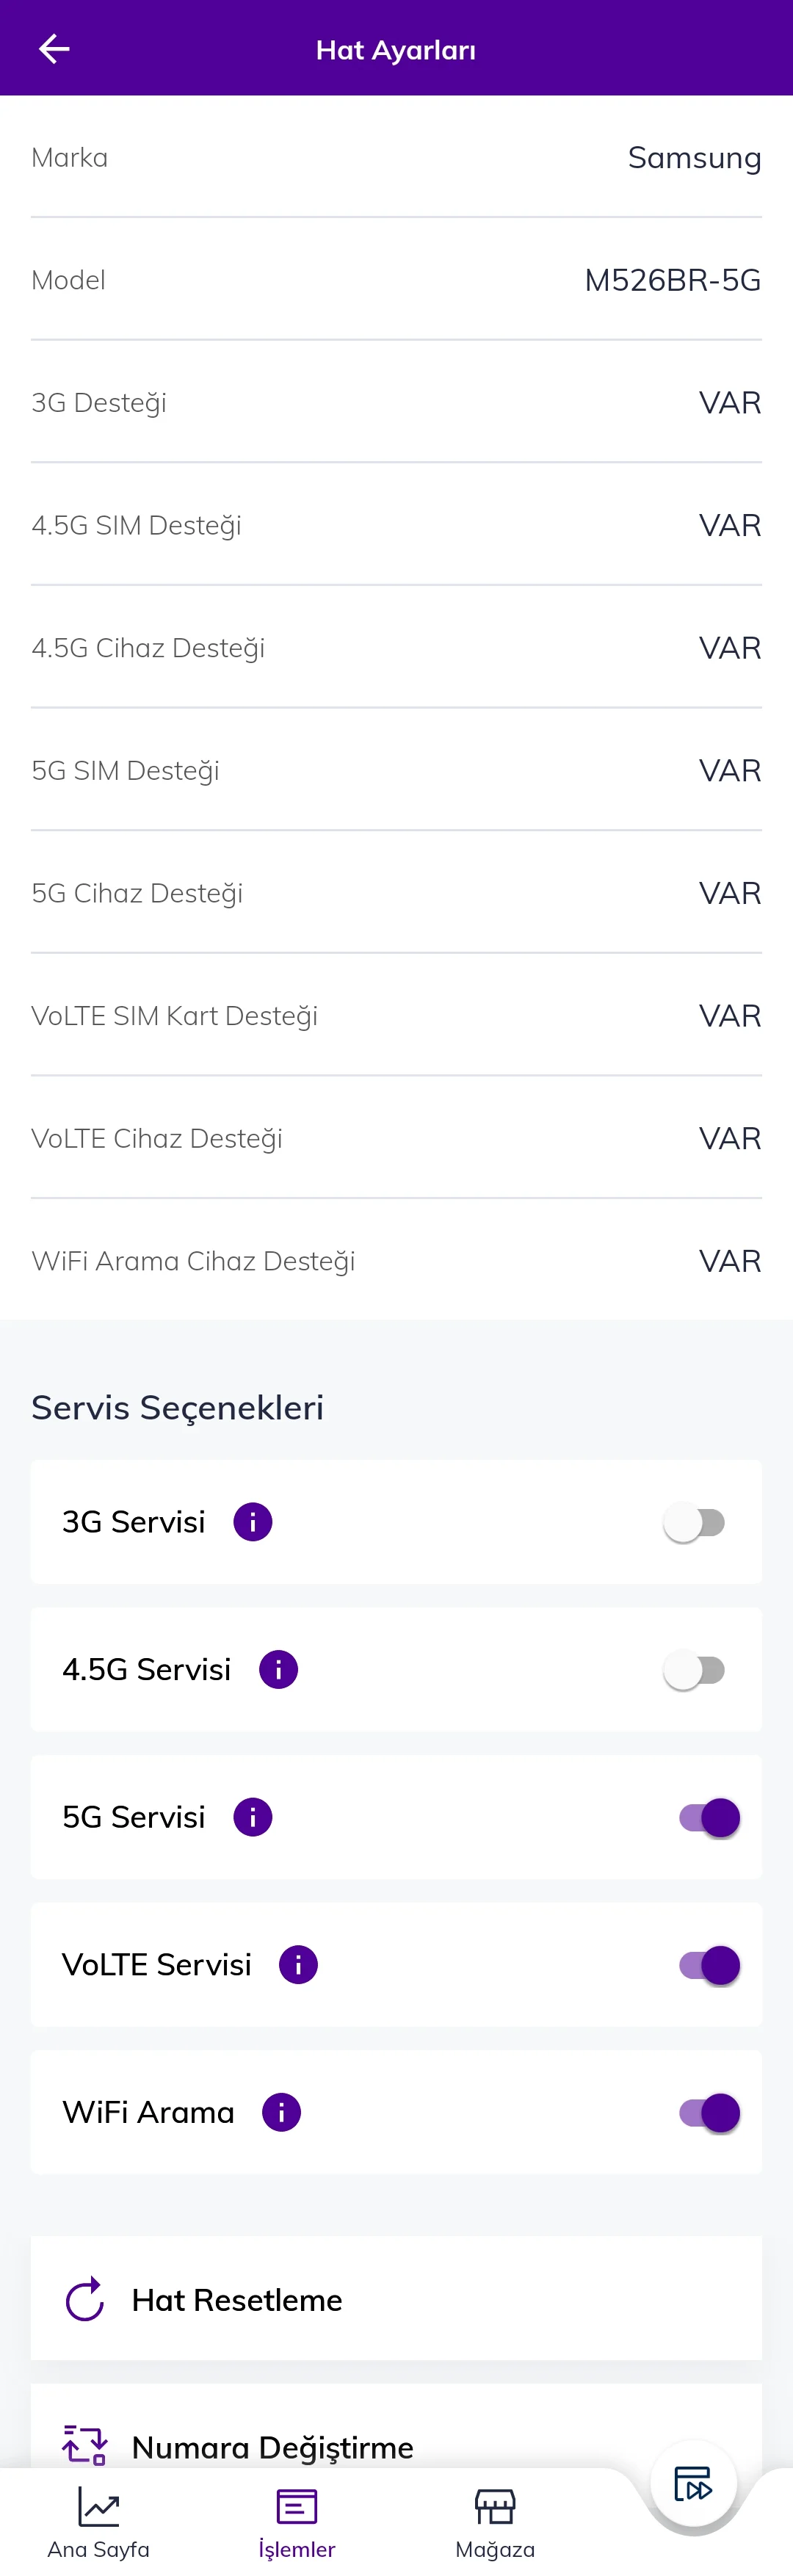793x2576 pixels.
Task: Turn on the 4.5G Servisi switch
Action: pos(695,1669)
